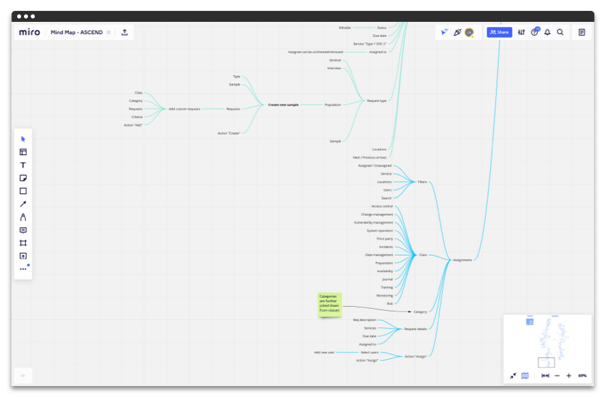
Task: Select the 'Third party' node
Action: point(385,239)
